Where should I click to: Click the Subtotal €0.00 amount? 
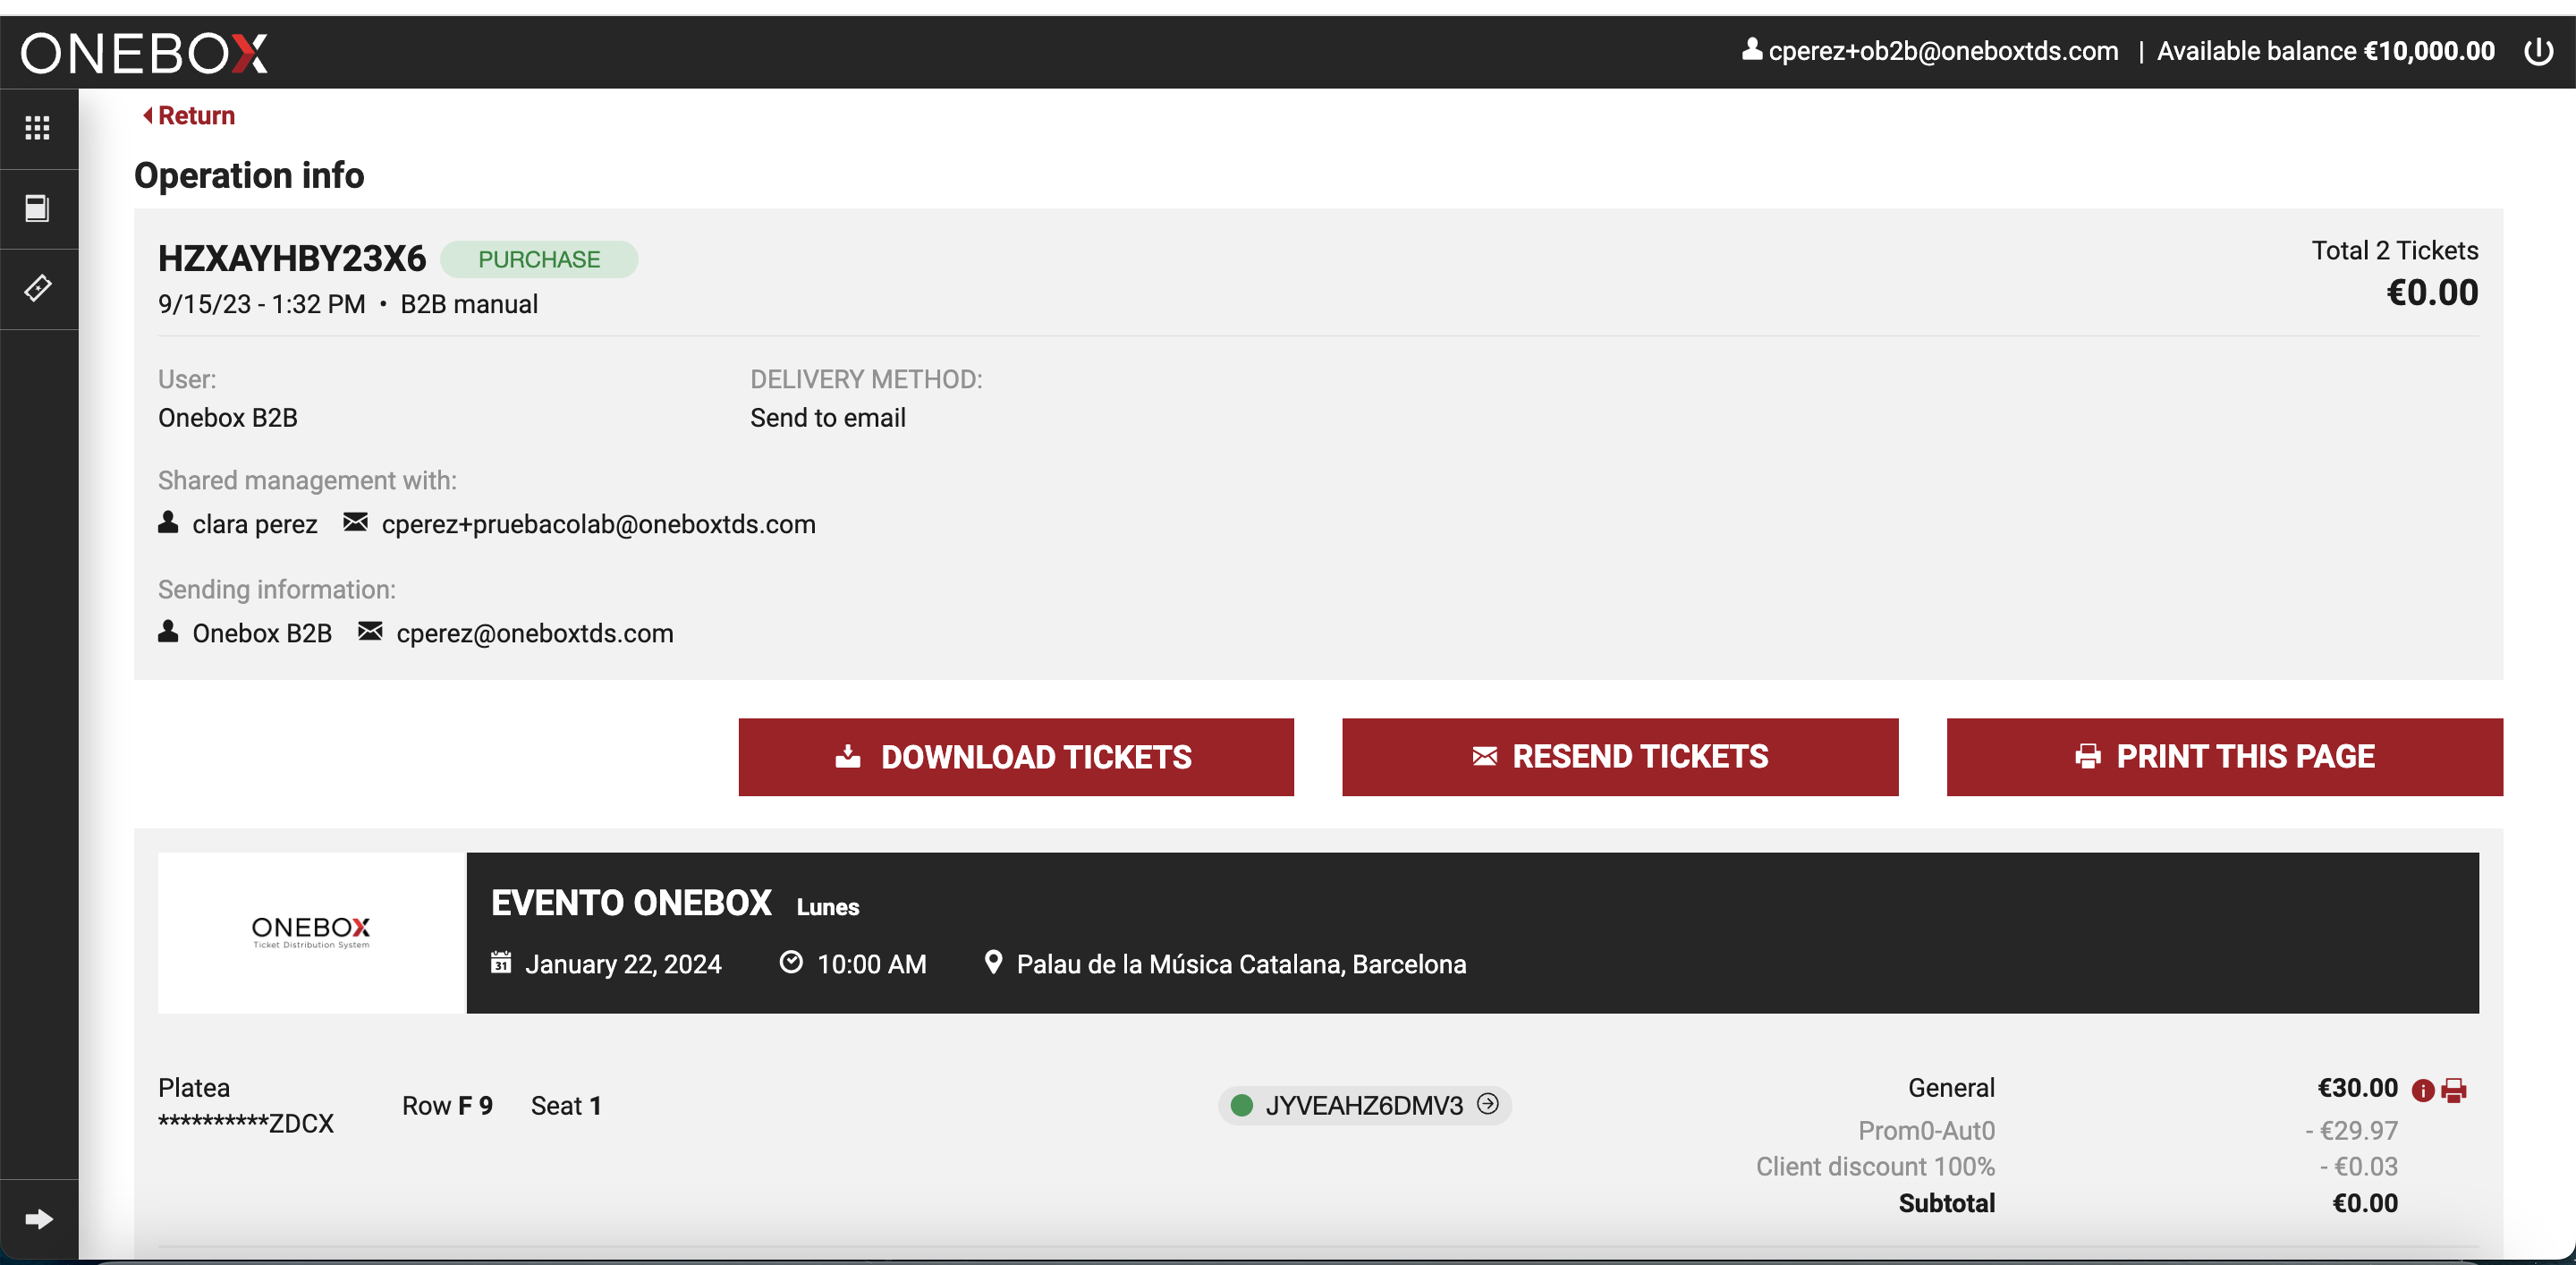(x=2365, y=1203)
